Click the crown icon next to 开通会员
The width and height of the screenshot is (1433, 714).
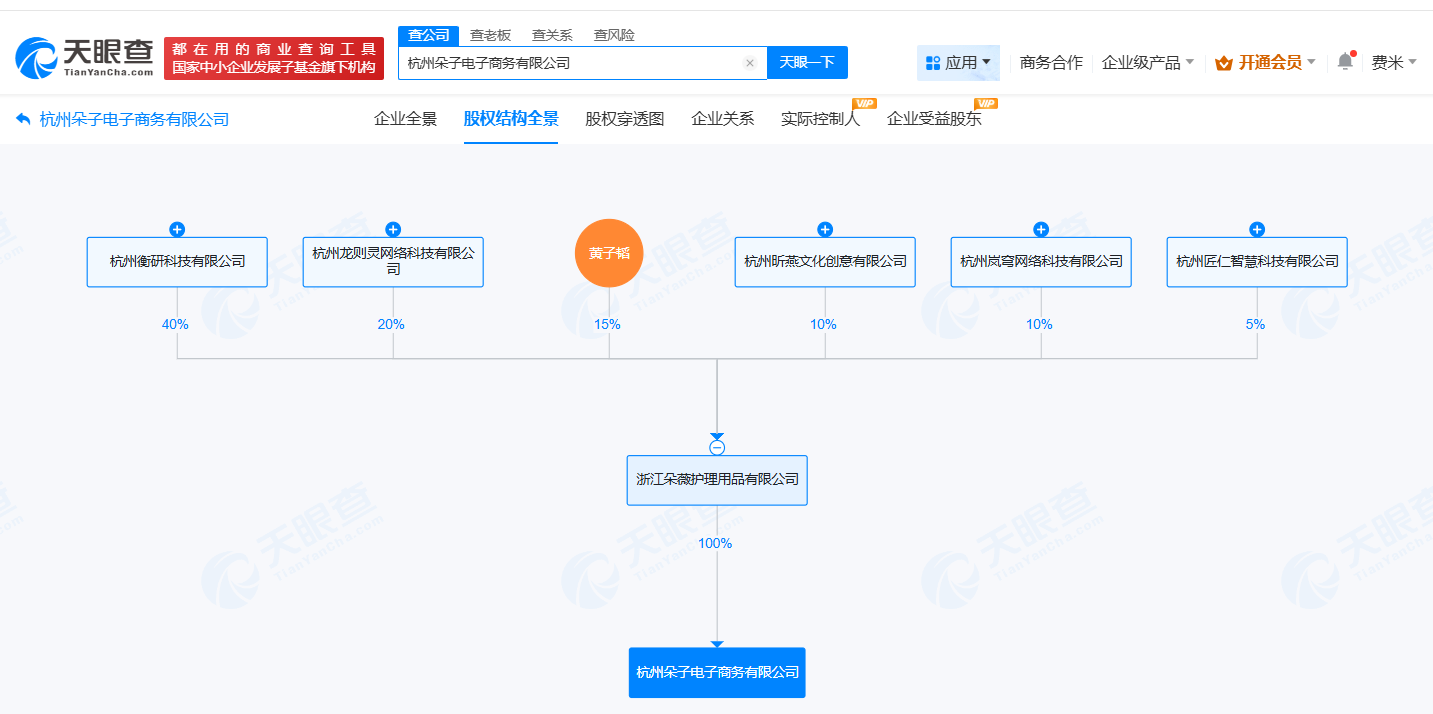[1224, 61]
